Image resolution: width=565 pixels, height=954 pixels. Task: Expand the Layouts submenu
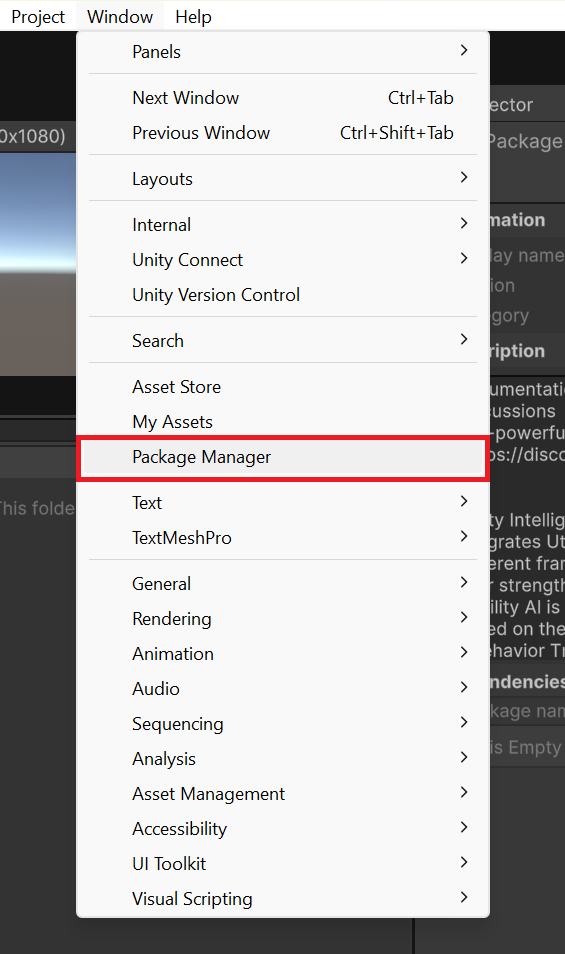point(283,179)
